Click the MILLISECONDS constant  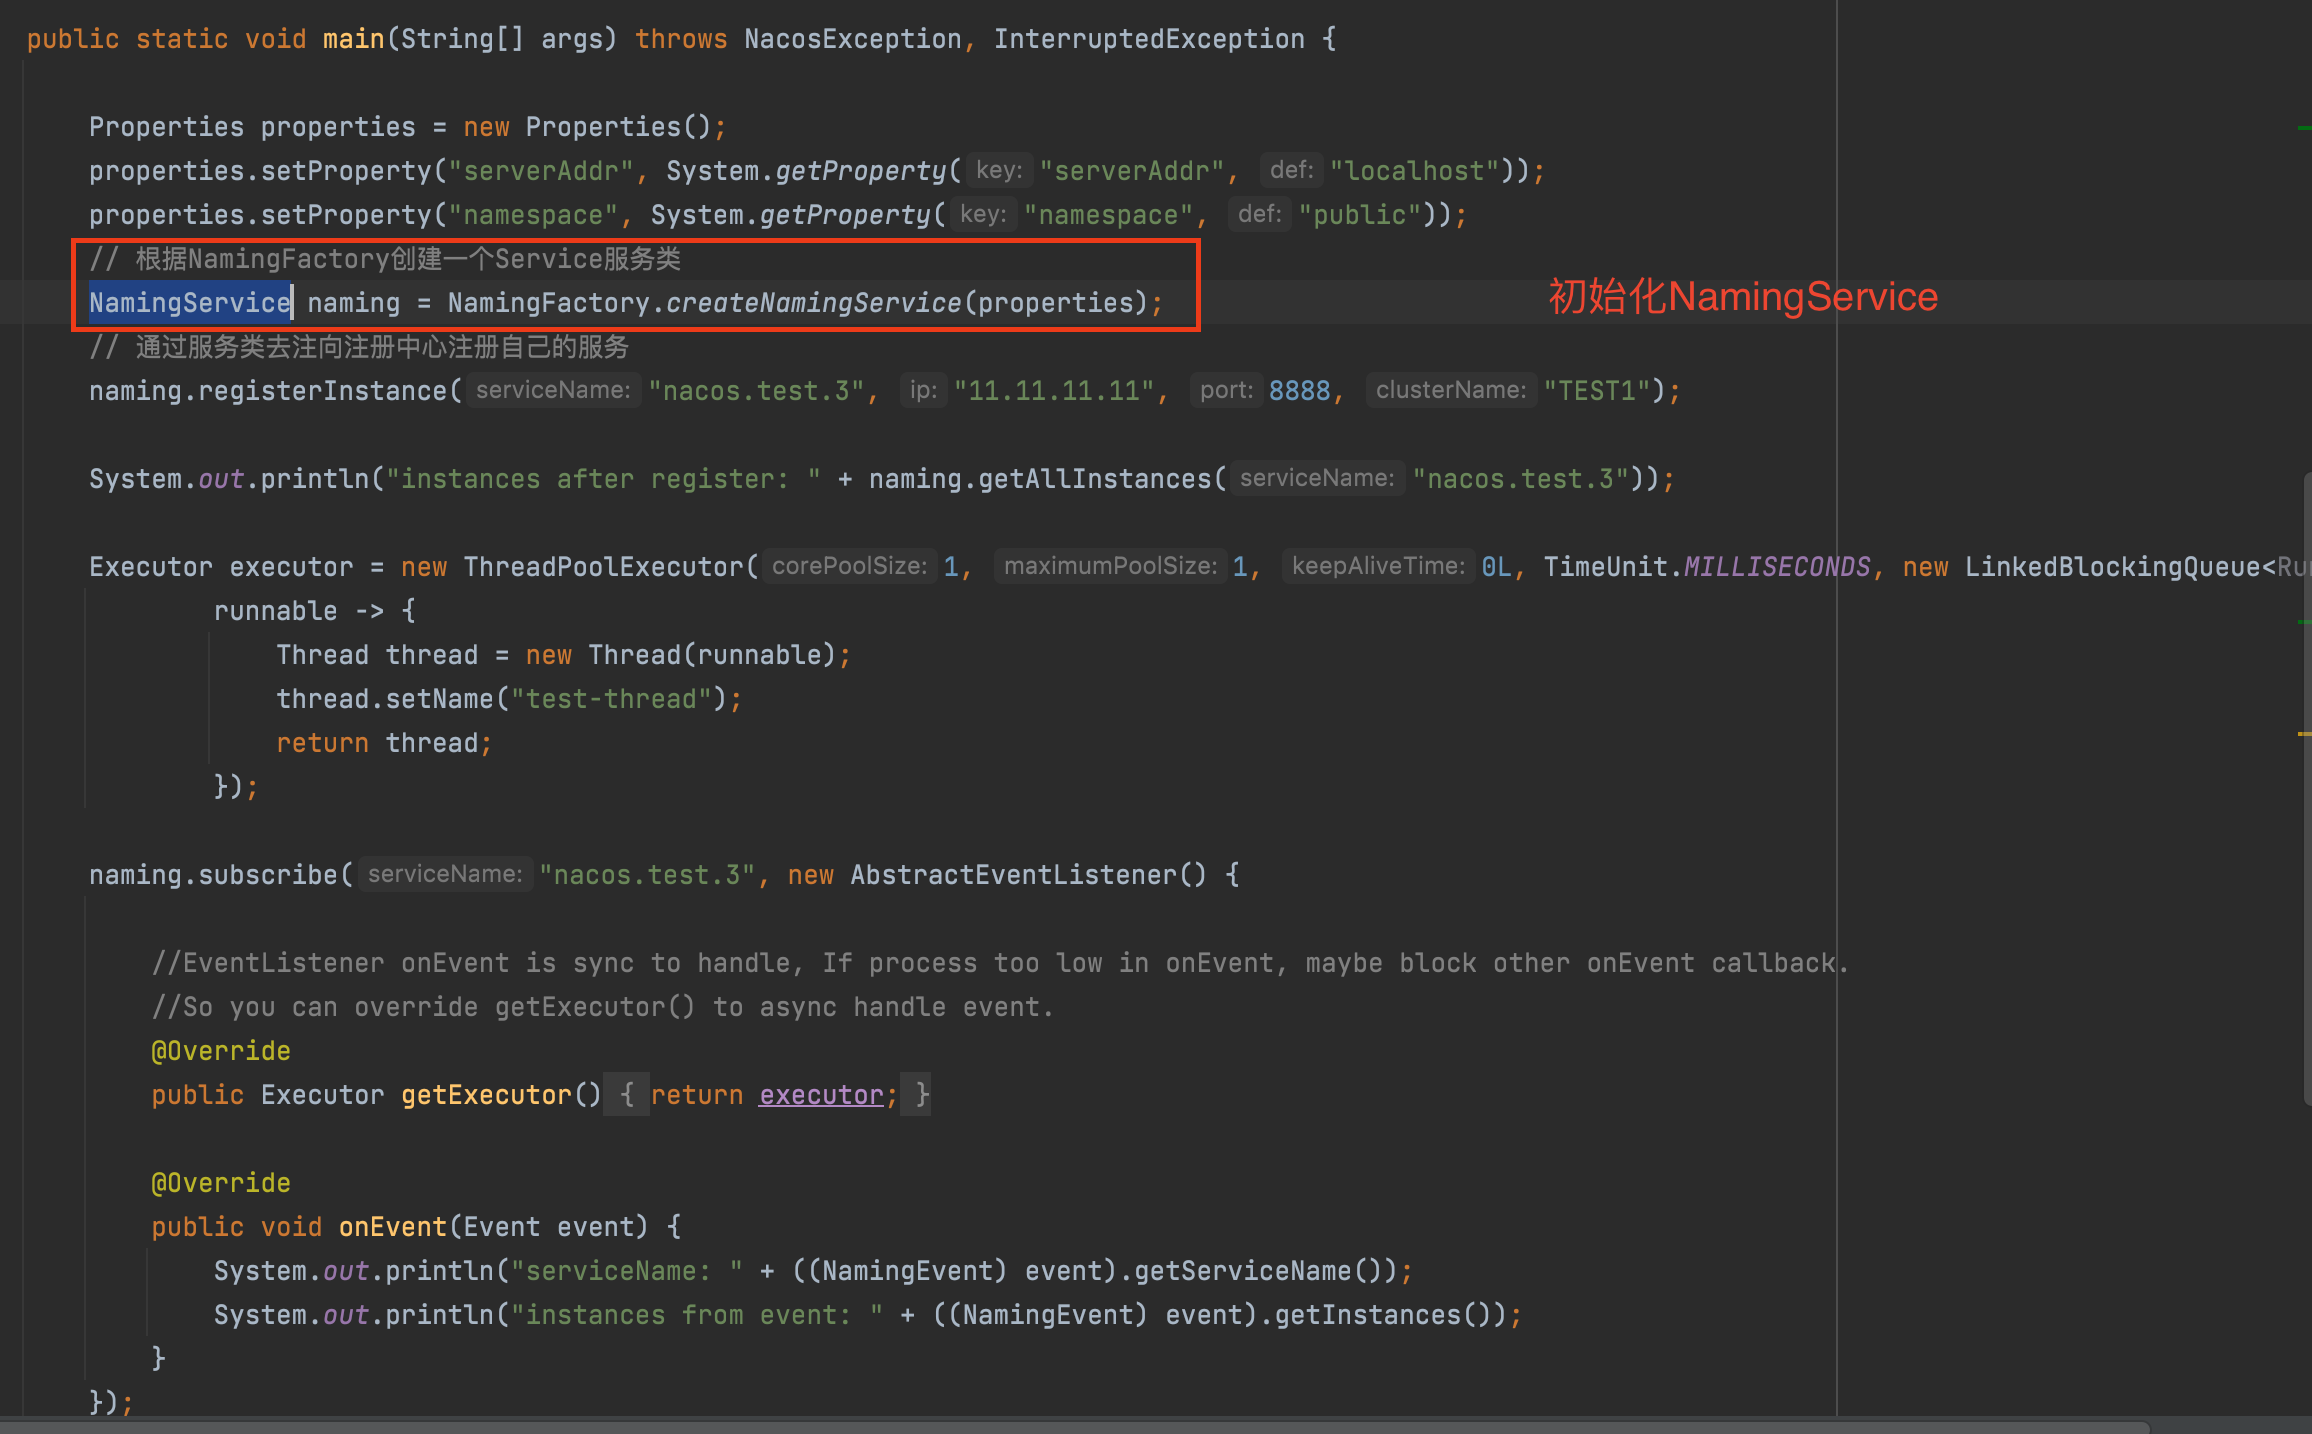[x=1776, y=567]
